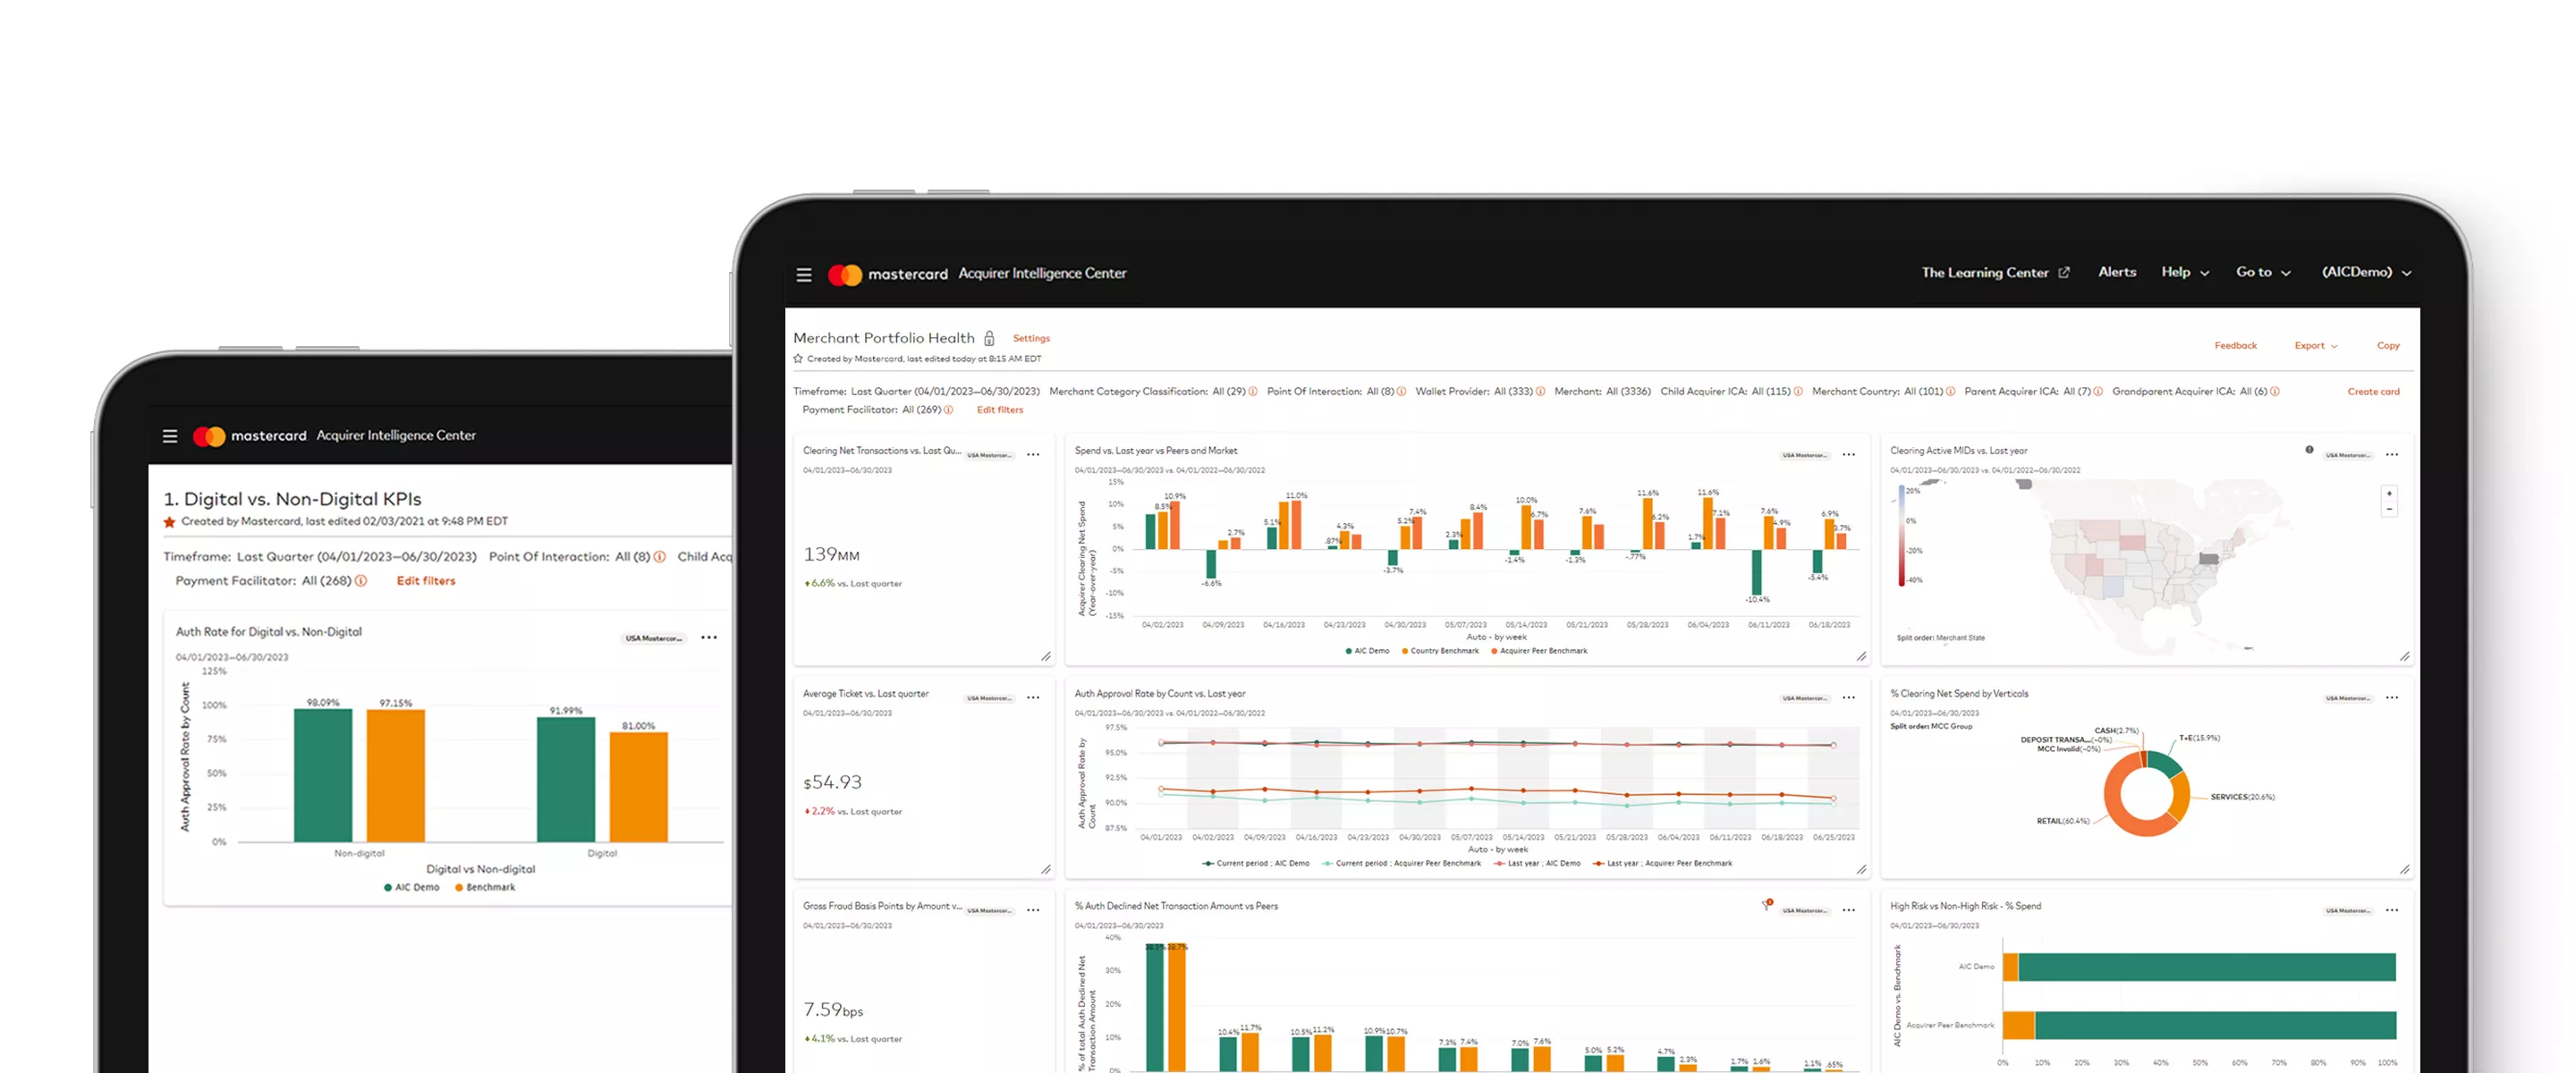
Task: Click info icon next to Wallet Provider filter
Action: pos(1540,392)
